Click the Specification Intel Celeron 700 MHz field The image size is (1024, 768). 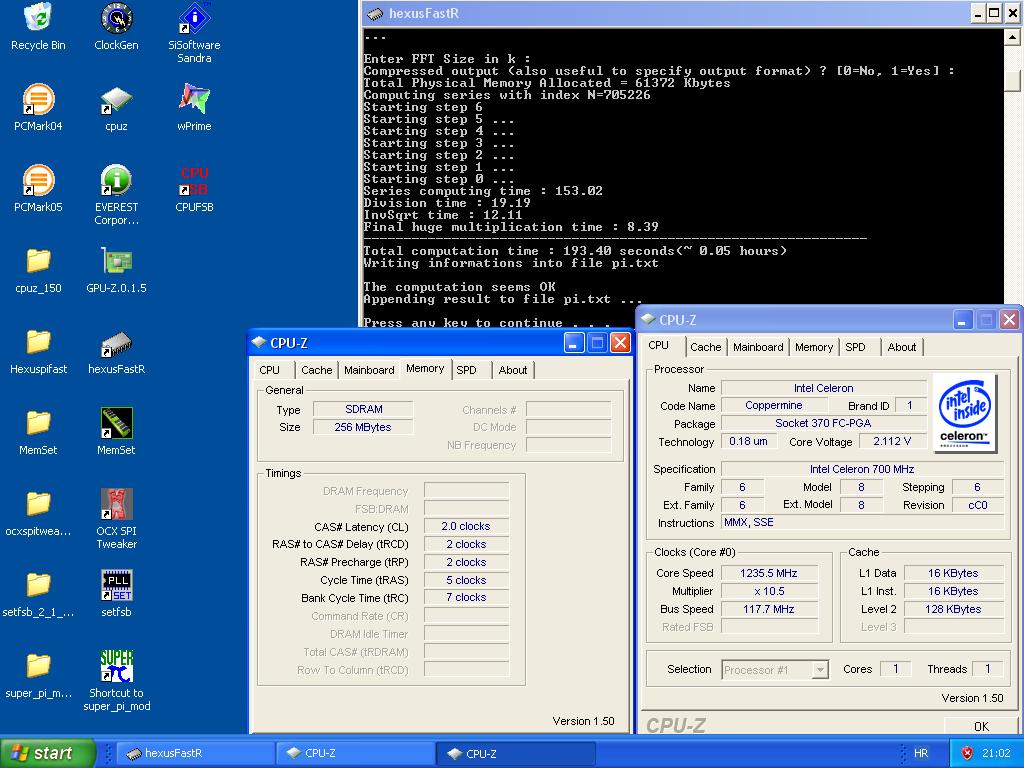(862, 469)
